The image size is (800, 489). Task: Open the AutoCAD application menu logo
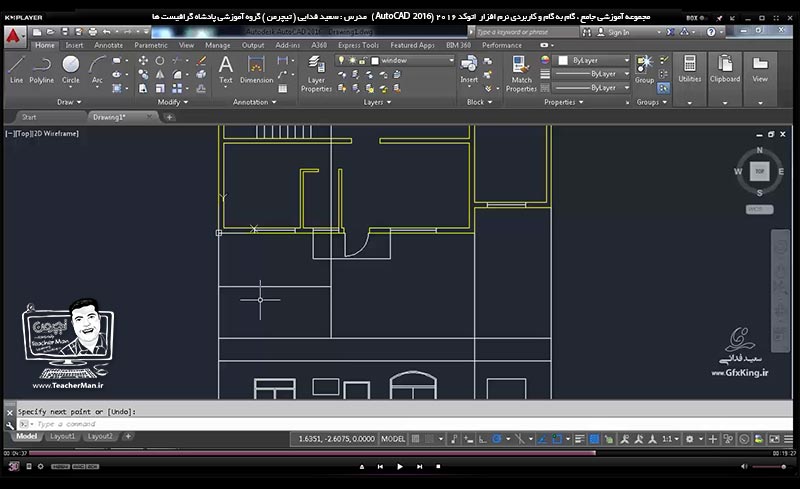(x=14, y=37)
